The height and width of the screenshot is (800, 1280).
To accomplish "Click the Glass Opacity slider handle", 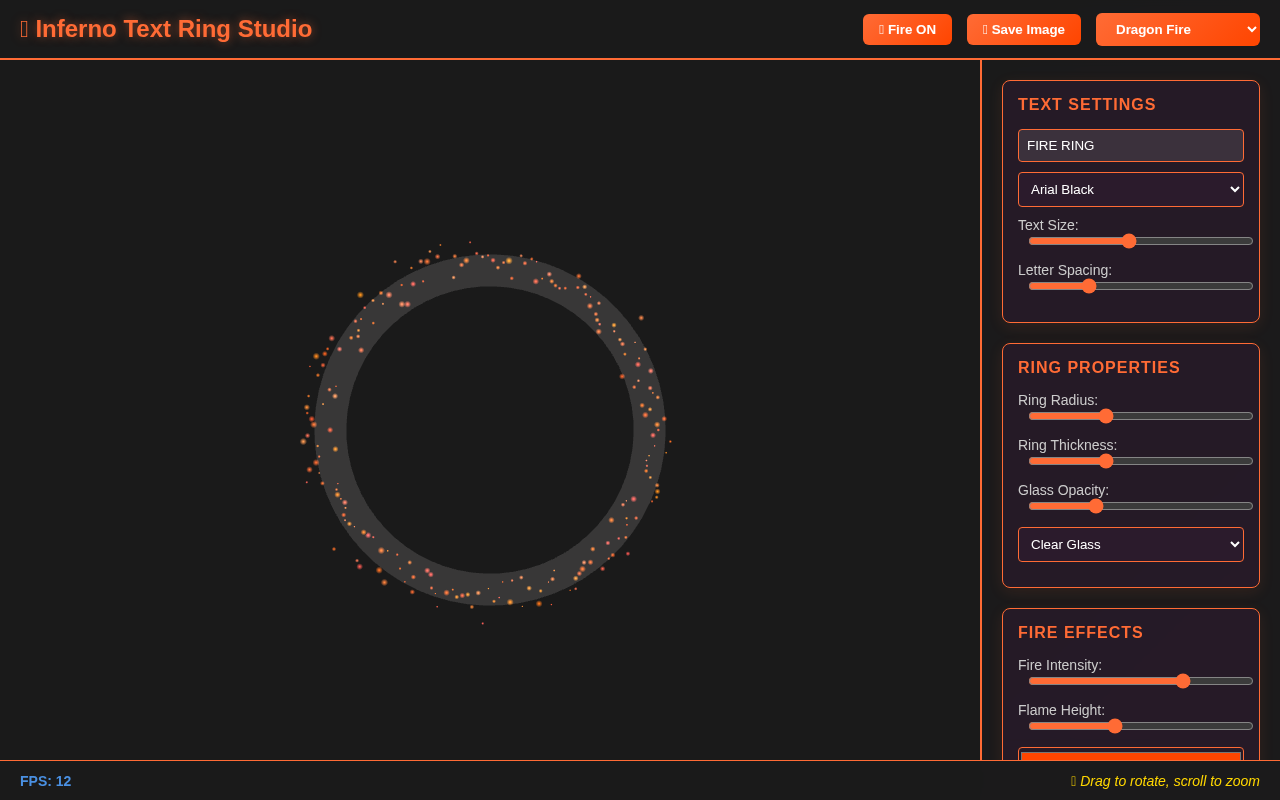I will pos(1095,505).
